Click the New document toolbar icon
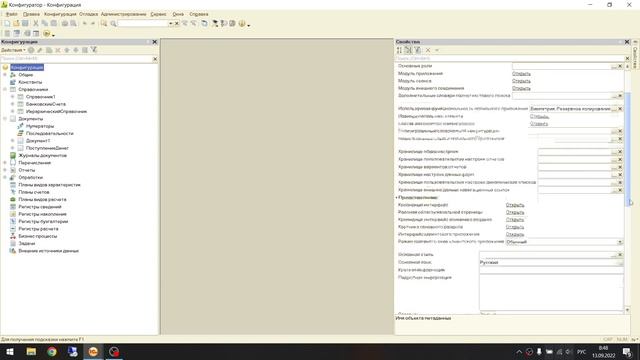 pos(7,24)
